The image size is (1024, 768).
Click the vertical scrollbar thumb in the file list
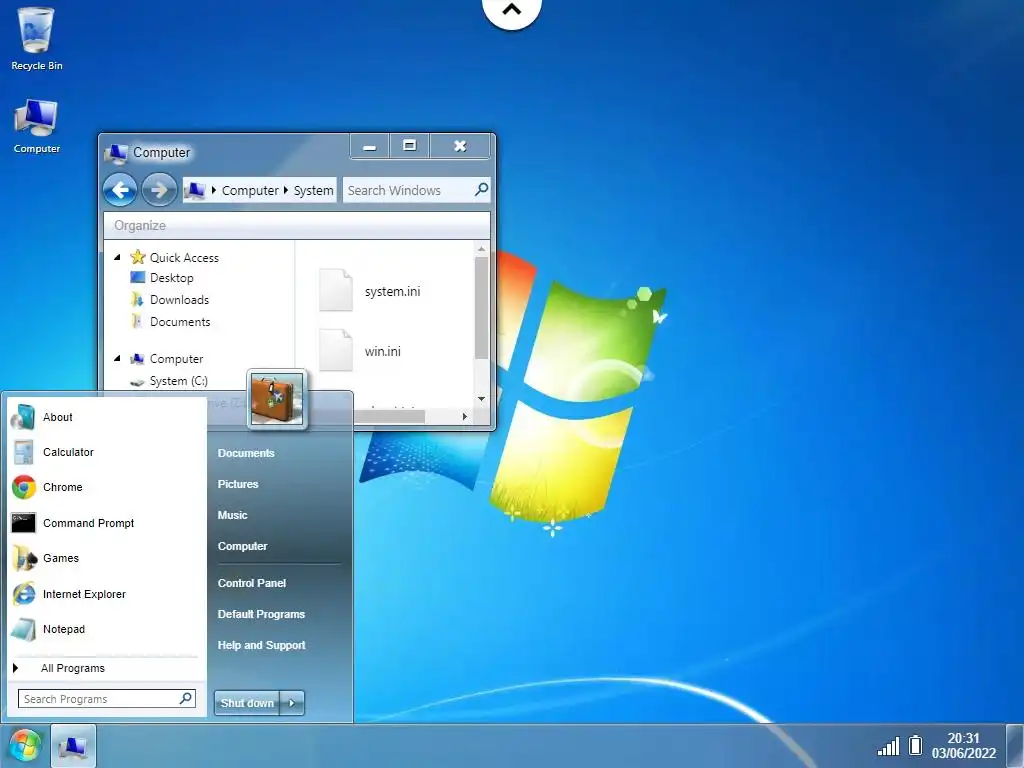click(x=481, y=308)
